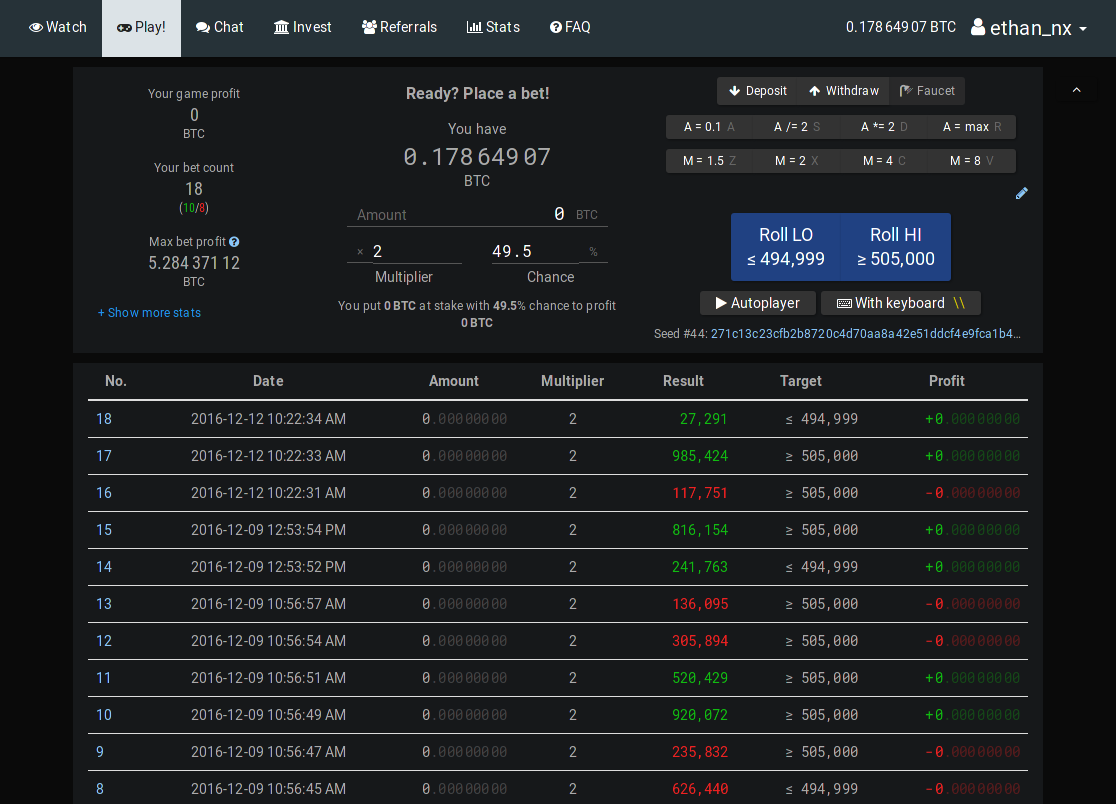Click the Date column header

coord(268,381)
